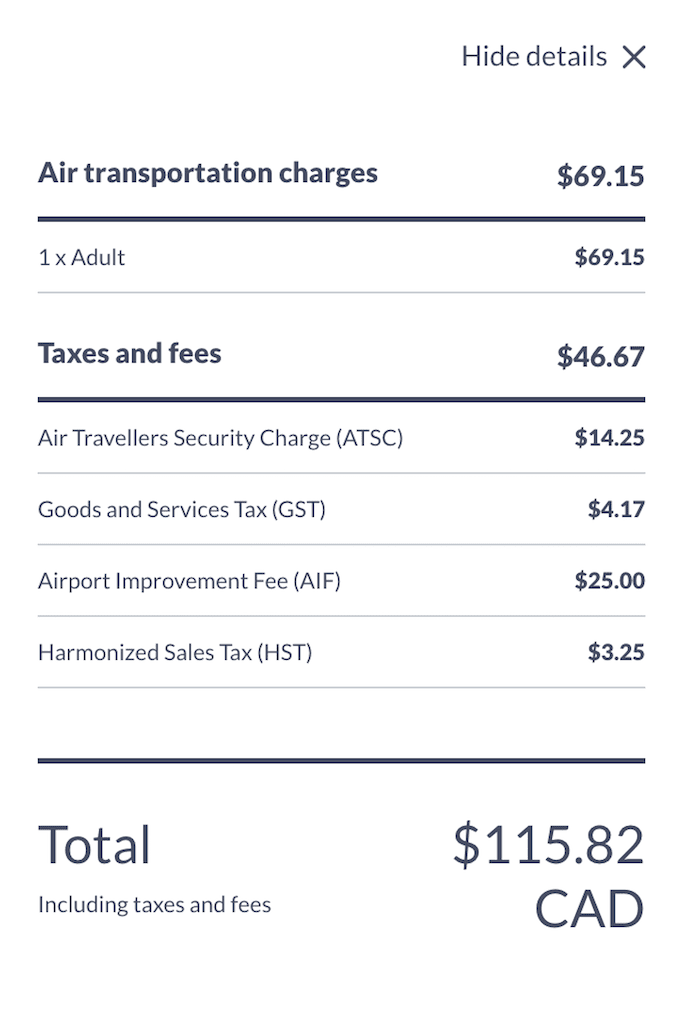Select the 1 x Adult row label
Screen dimensions: 700x1012
click(x=82, y=258)
